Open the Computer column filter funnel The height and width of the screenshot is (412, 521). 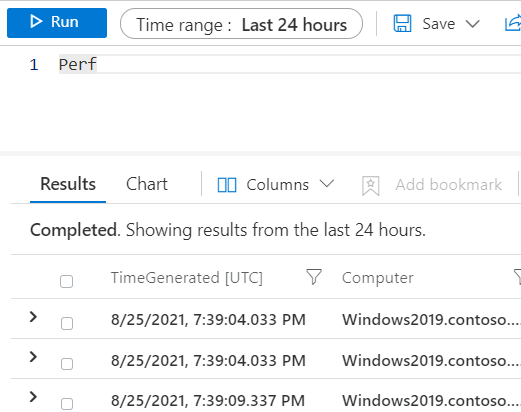(x=518, y=277)
